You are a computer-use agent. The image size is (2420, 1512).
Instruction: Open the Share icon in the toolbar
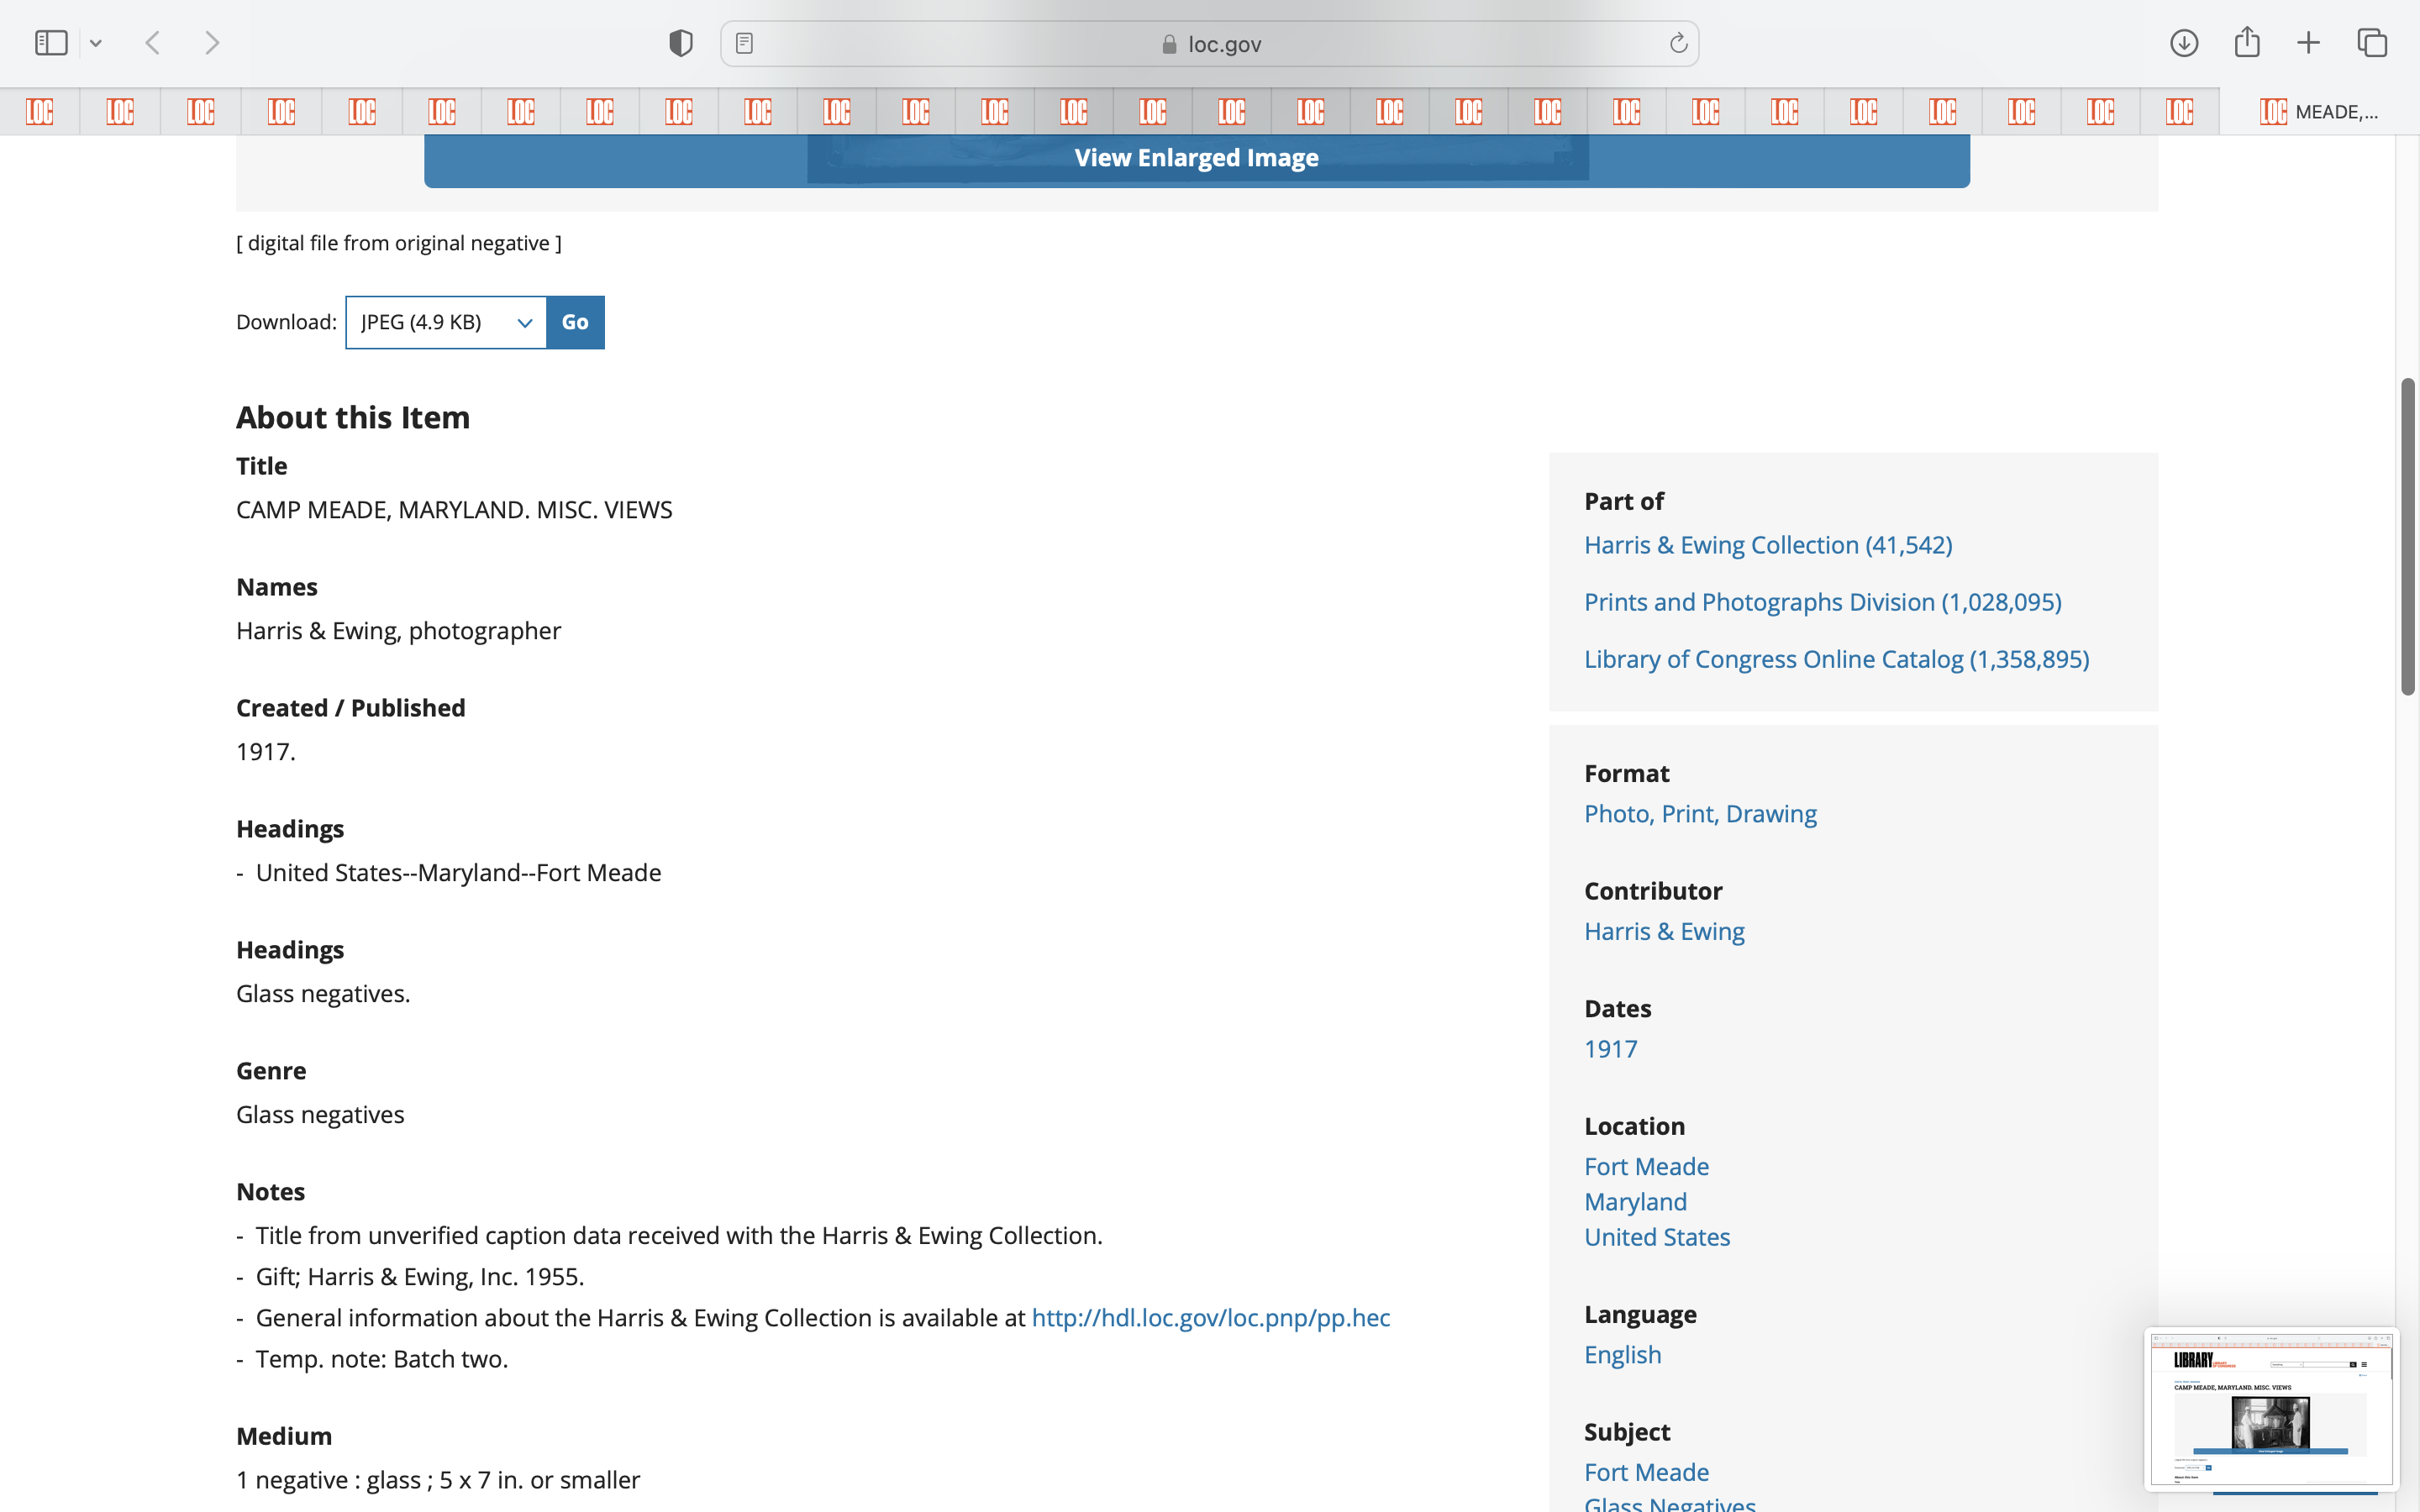(2247, 43)
